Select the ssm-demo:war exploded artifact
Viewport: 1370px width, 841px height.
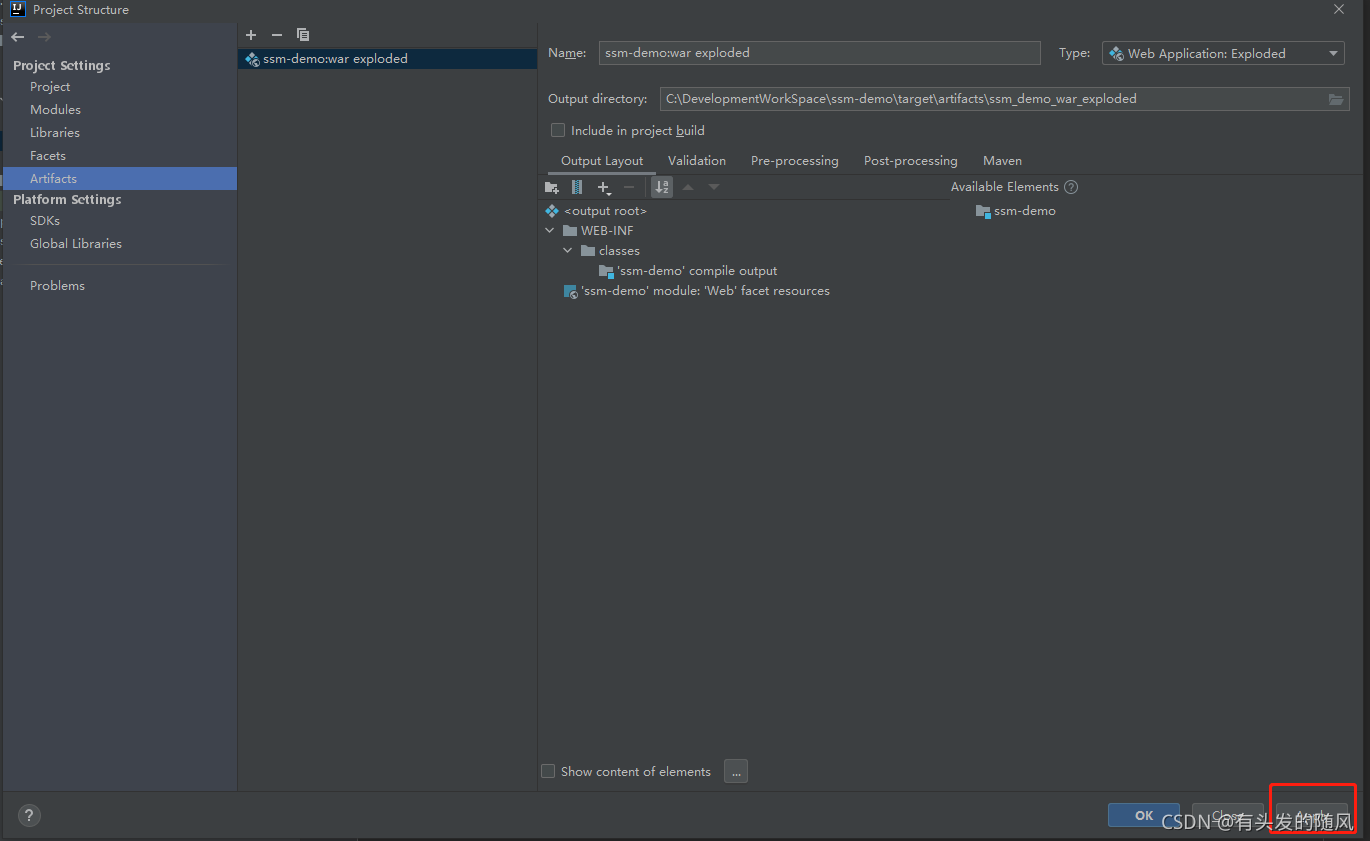point(388,59)
